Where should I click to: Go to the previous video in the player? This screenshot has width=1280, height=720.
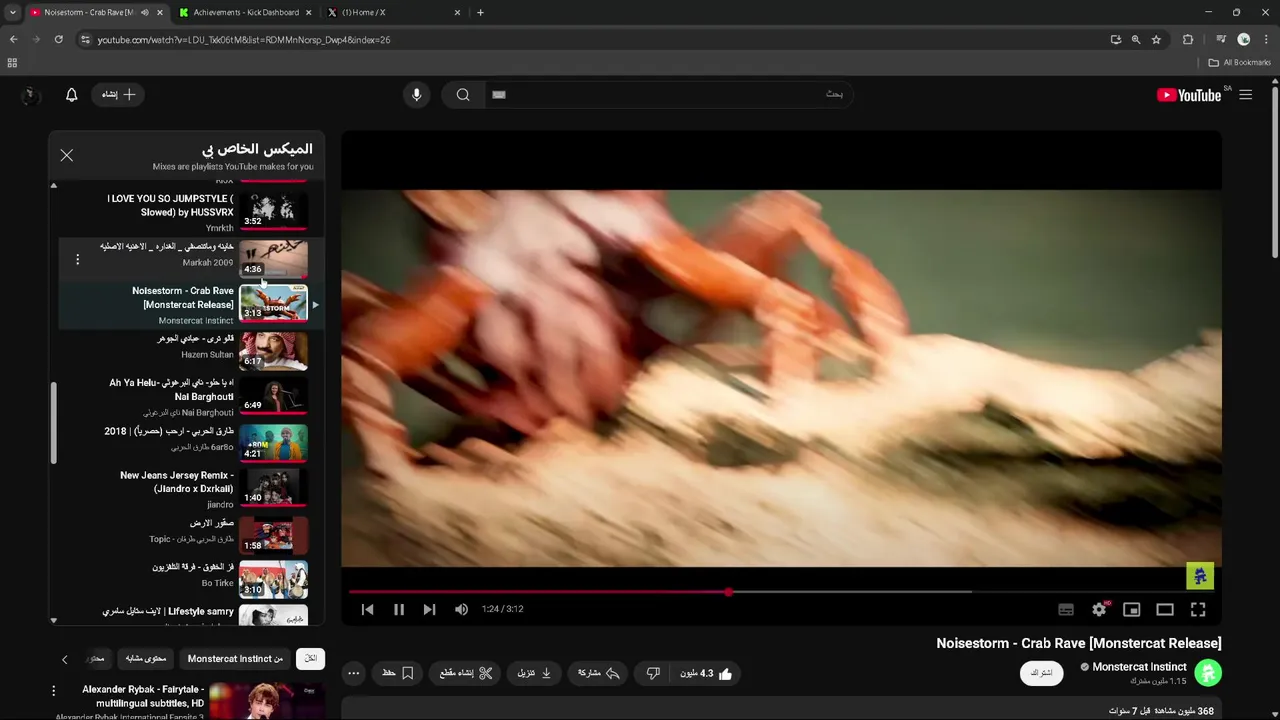367,609
